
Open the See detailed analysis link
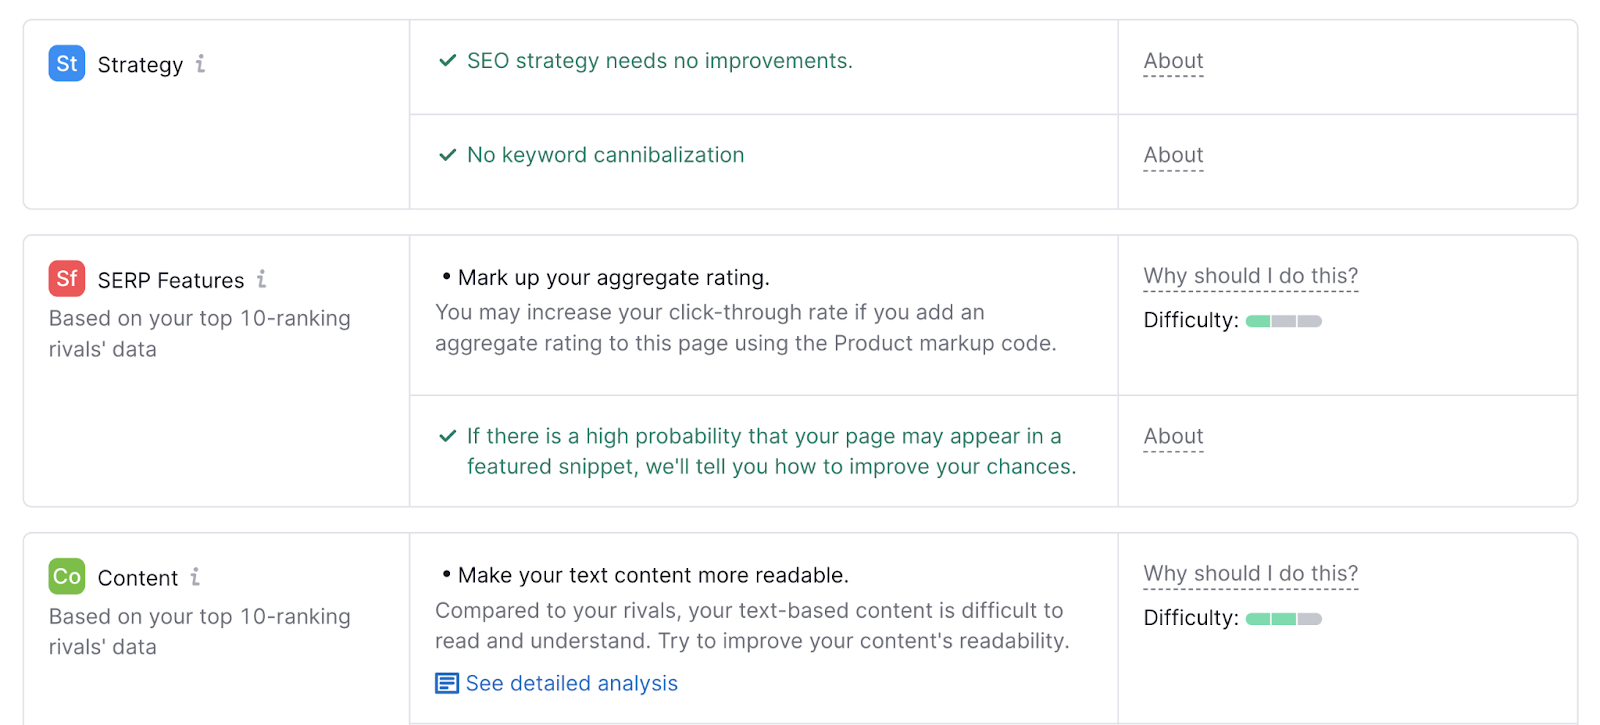coord(571,684)
